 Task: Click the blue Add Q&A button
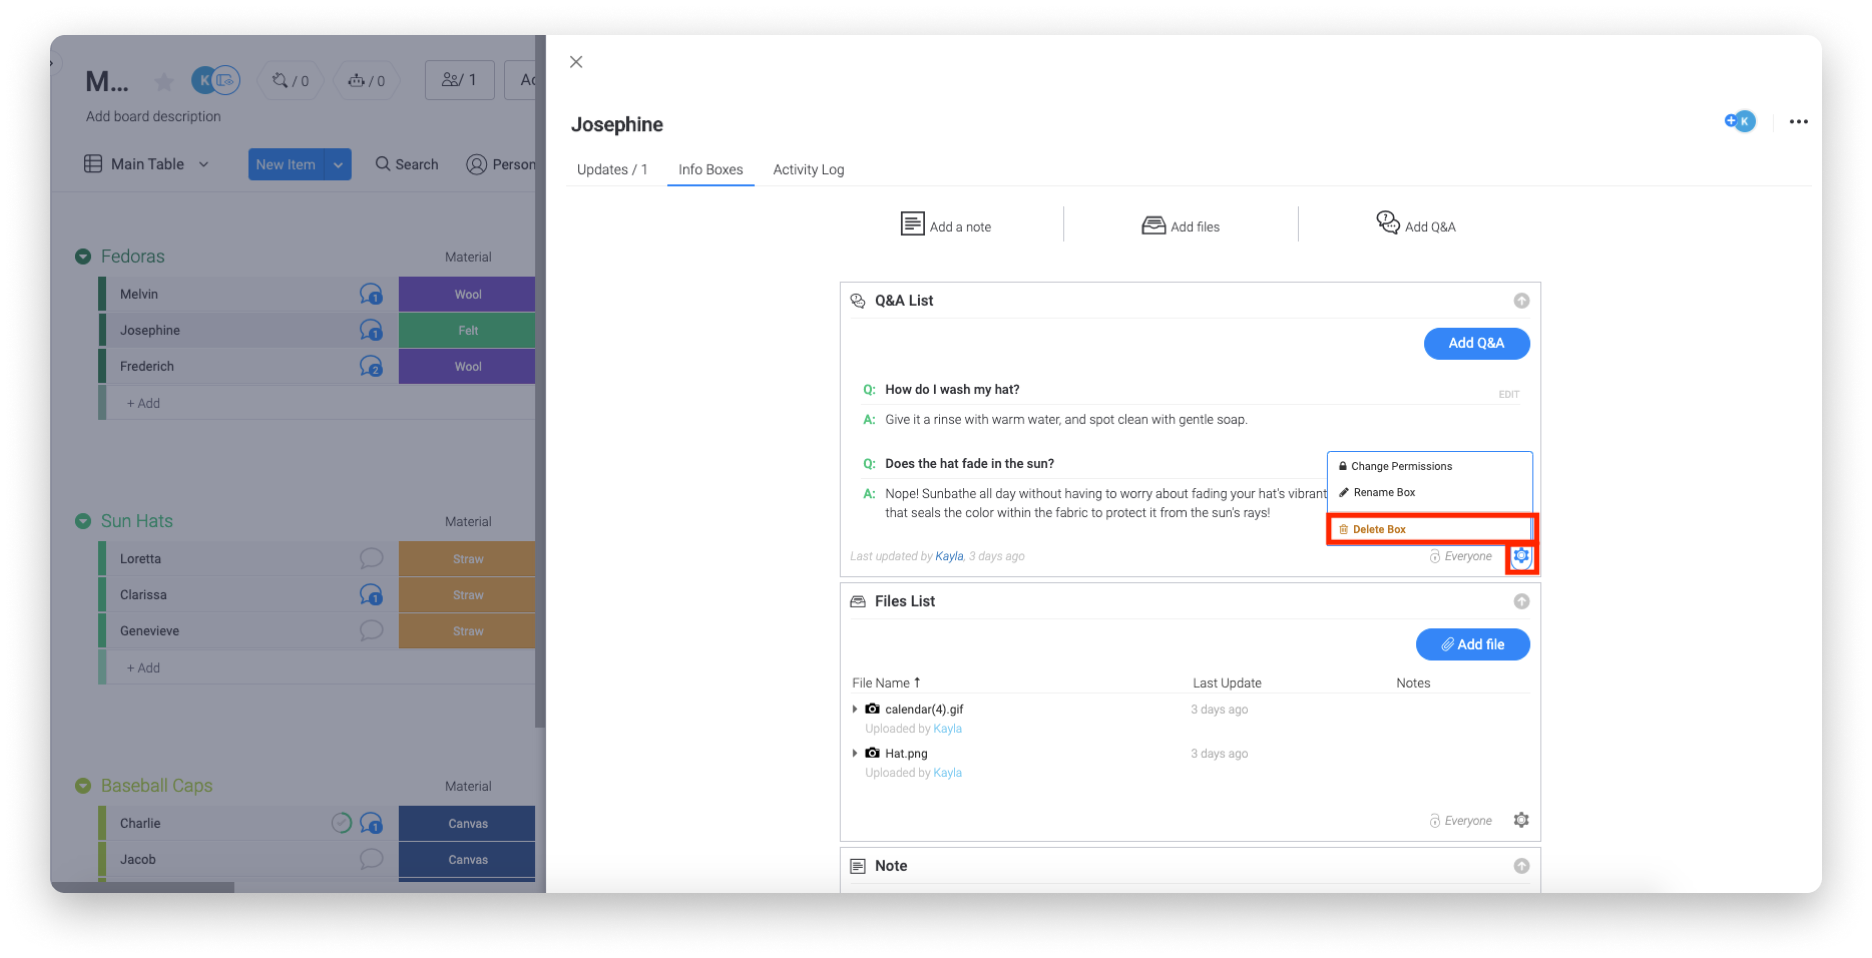point(1477,343)
